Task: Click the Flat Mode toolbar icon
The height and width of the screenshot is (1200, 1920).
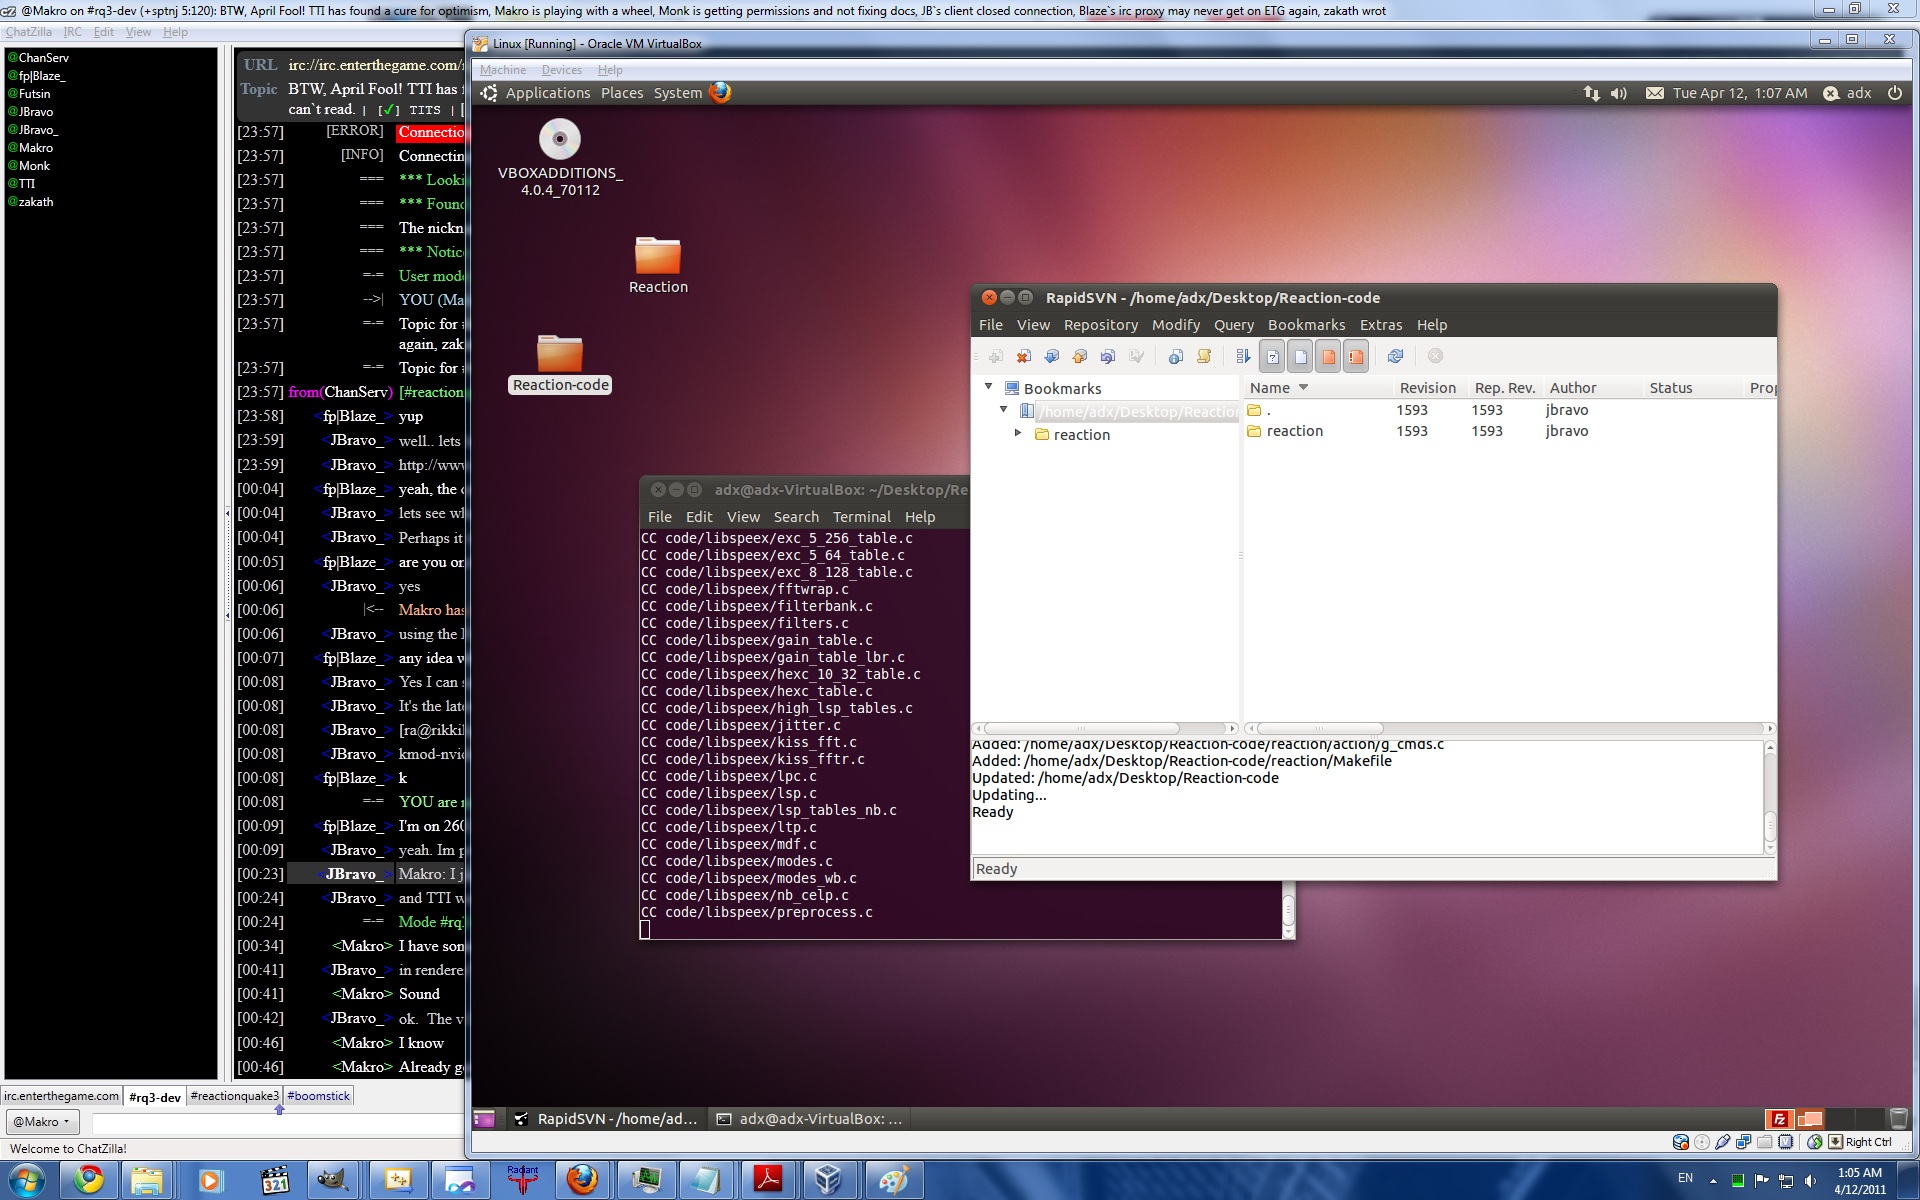Action: 1243,356
